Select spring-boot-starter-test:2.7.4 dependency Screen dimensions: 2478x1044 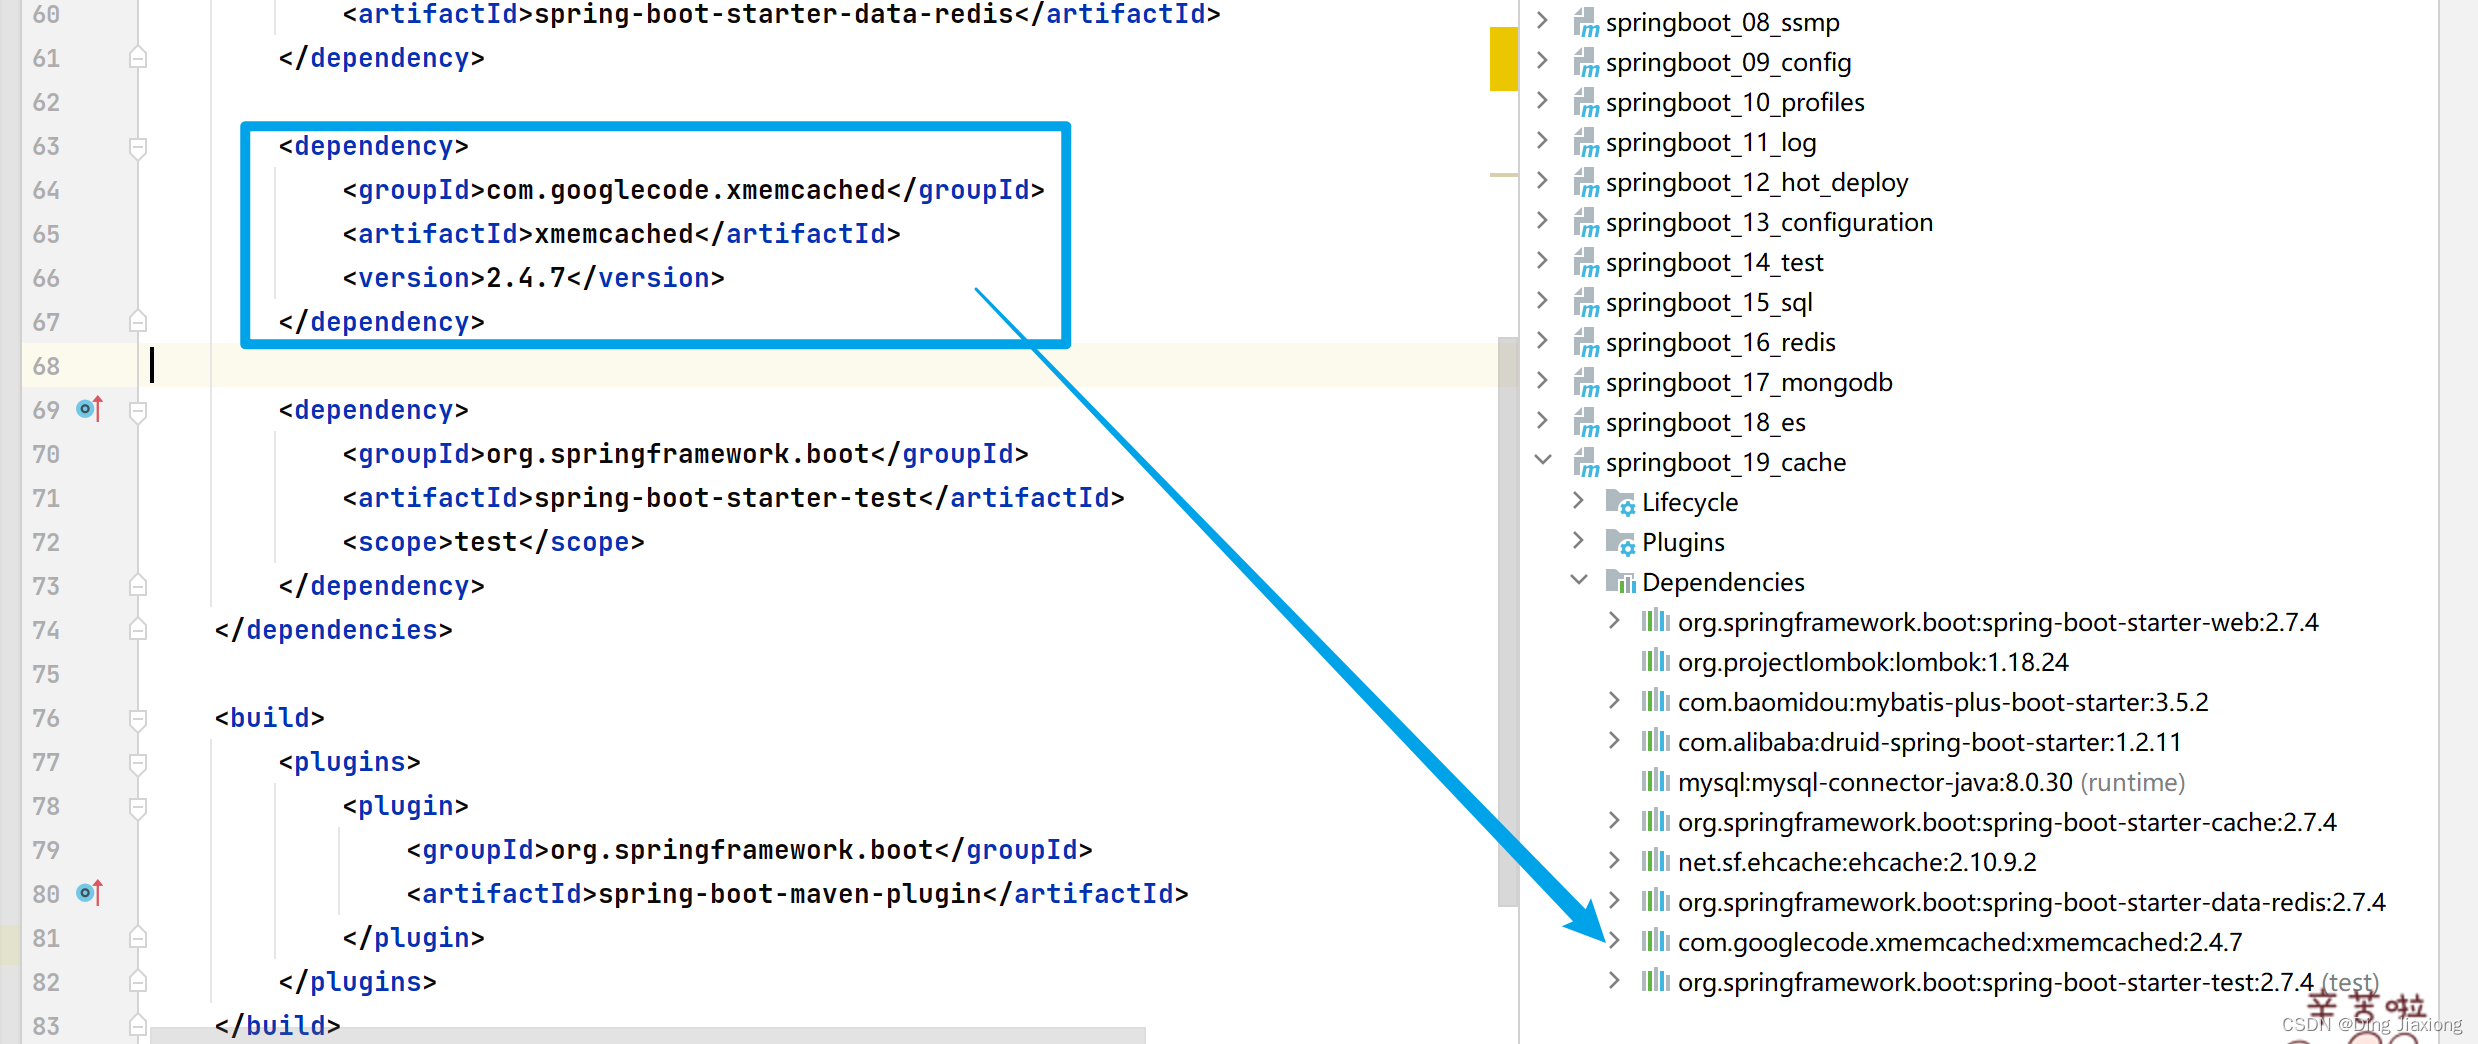pos(1996,982)
